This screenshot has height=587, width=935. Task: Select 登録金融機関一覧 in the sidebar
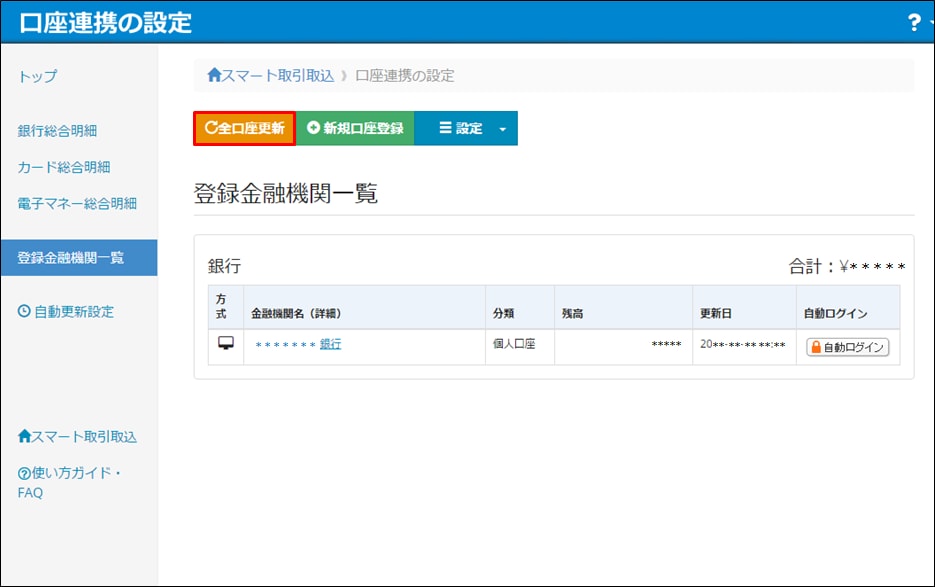[x=79, y=258]
